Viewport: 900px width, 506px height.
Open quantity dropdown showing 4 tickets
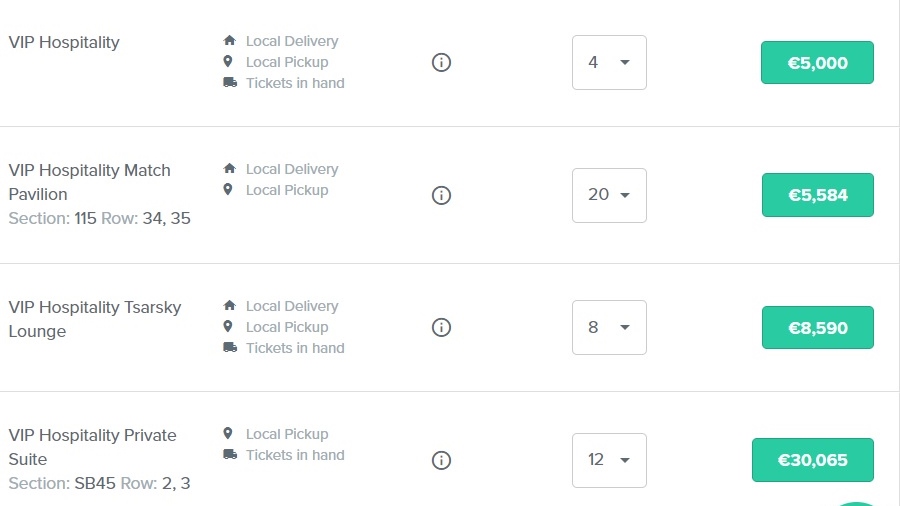click(x=609, y=63)
